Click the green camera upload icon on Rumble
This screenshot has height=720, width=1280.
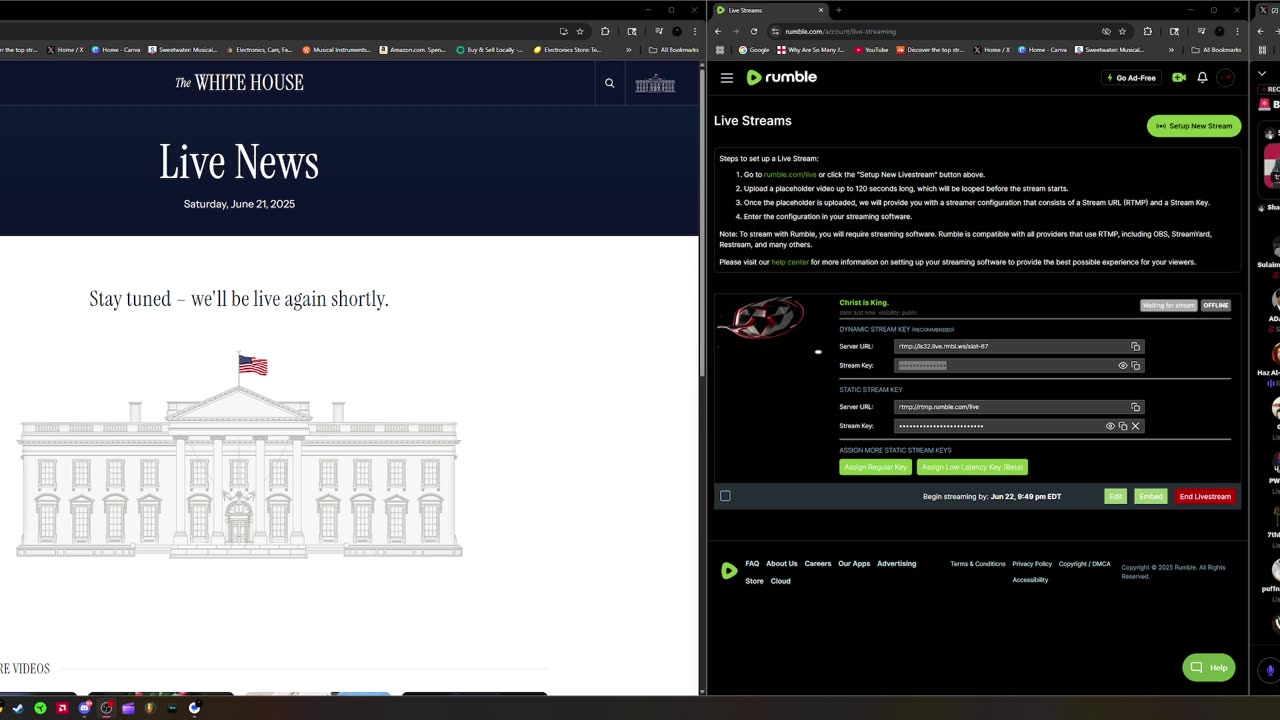click(1179, 77)
